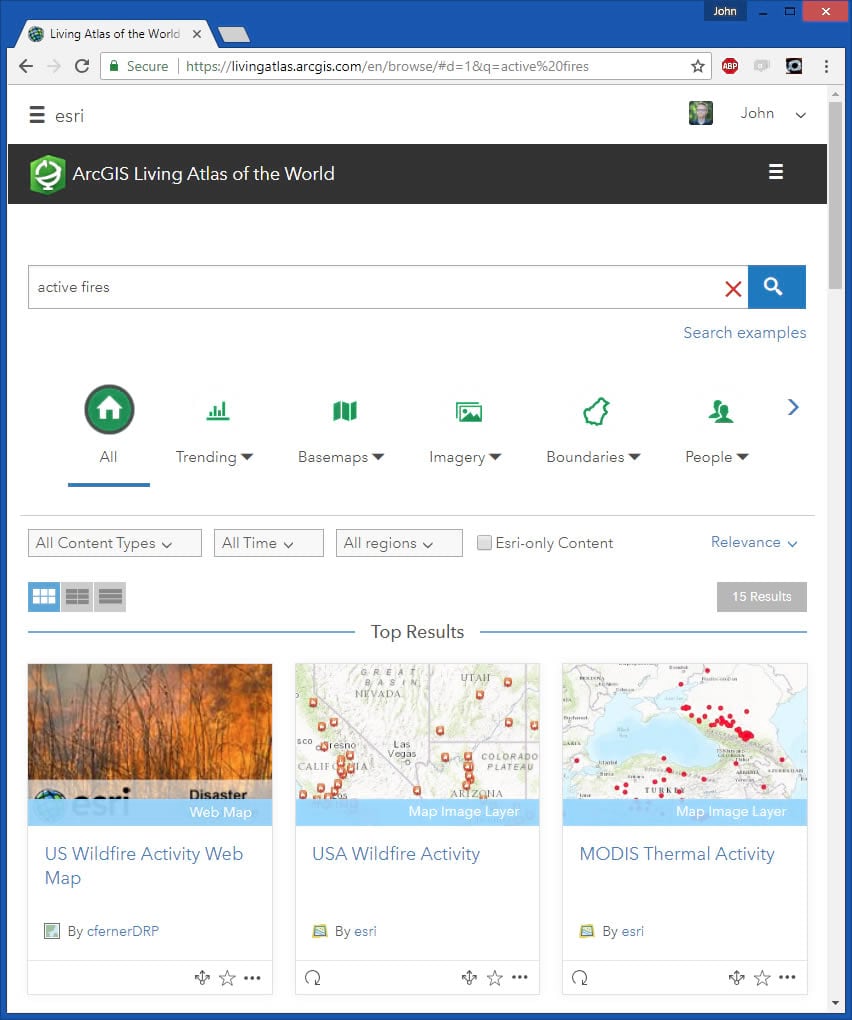This screenshot has width=852, height=1020.
Task: Favorite US Wildfire Activity Web Map
Action: coord(227,978)
